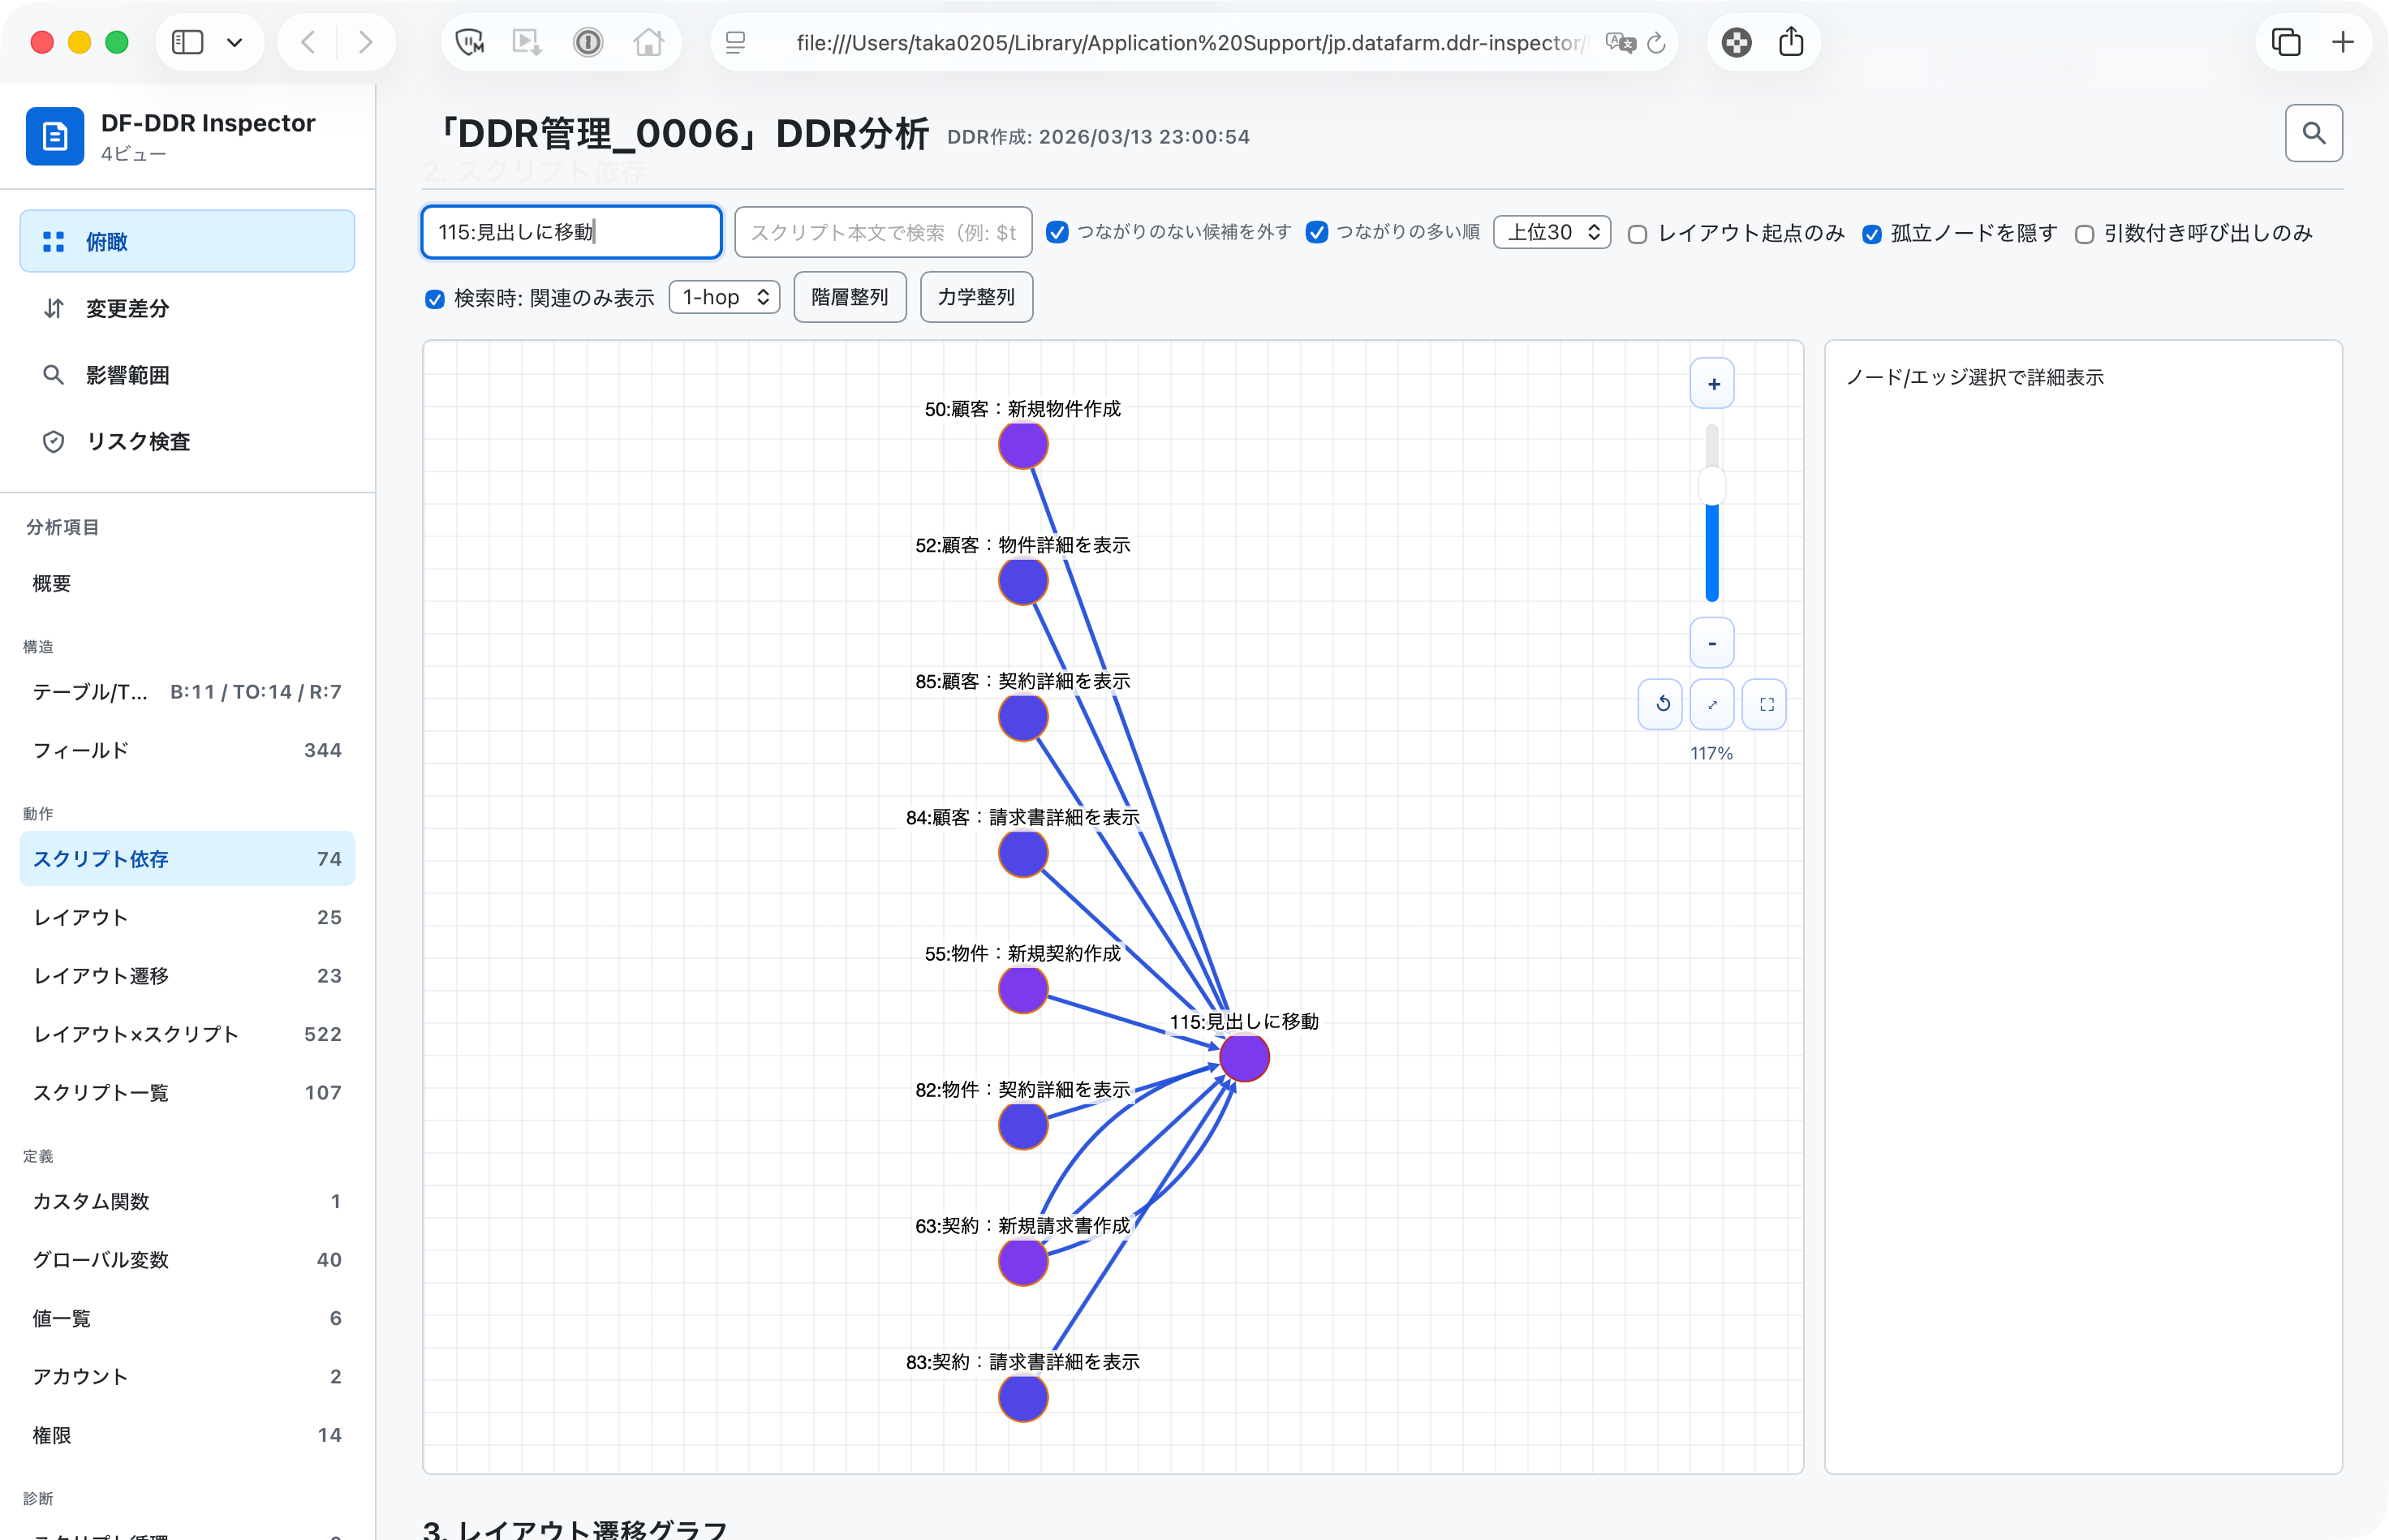Select node 84:顧客：請求書詳細を表示

1023,854
